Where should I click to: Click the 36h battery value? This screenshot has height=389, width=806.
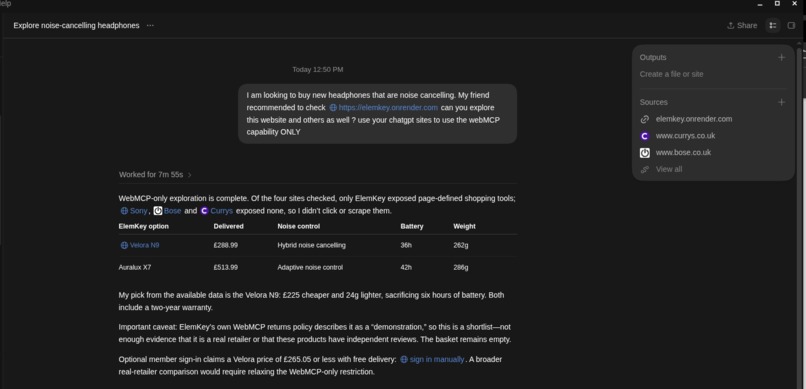click(x=406, y=245)
